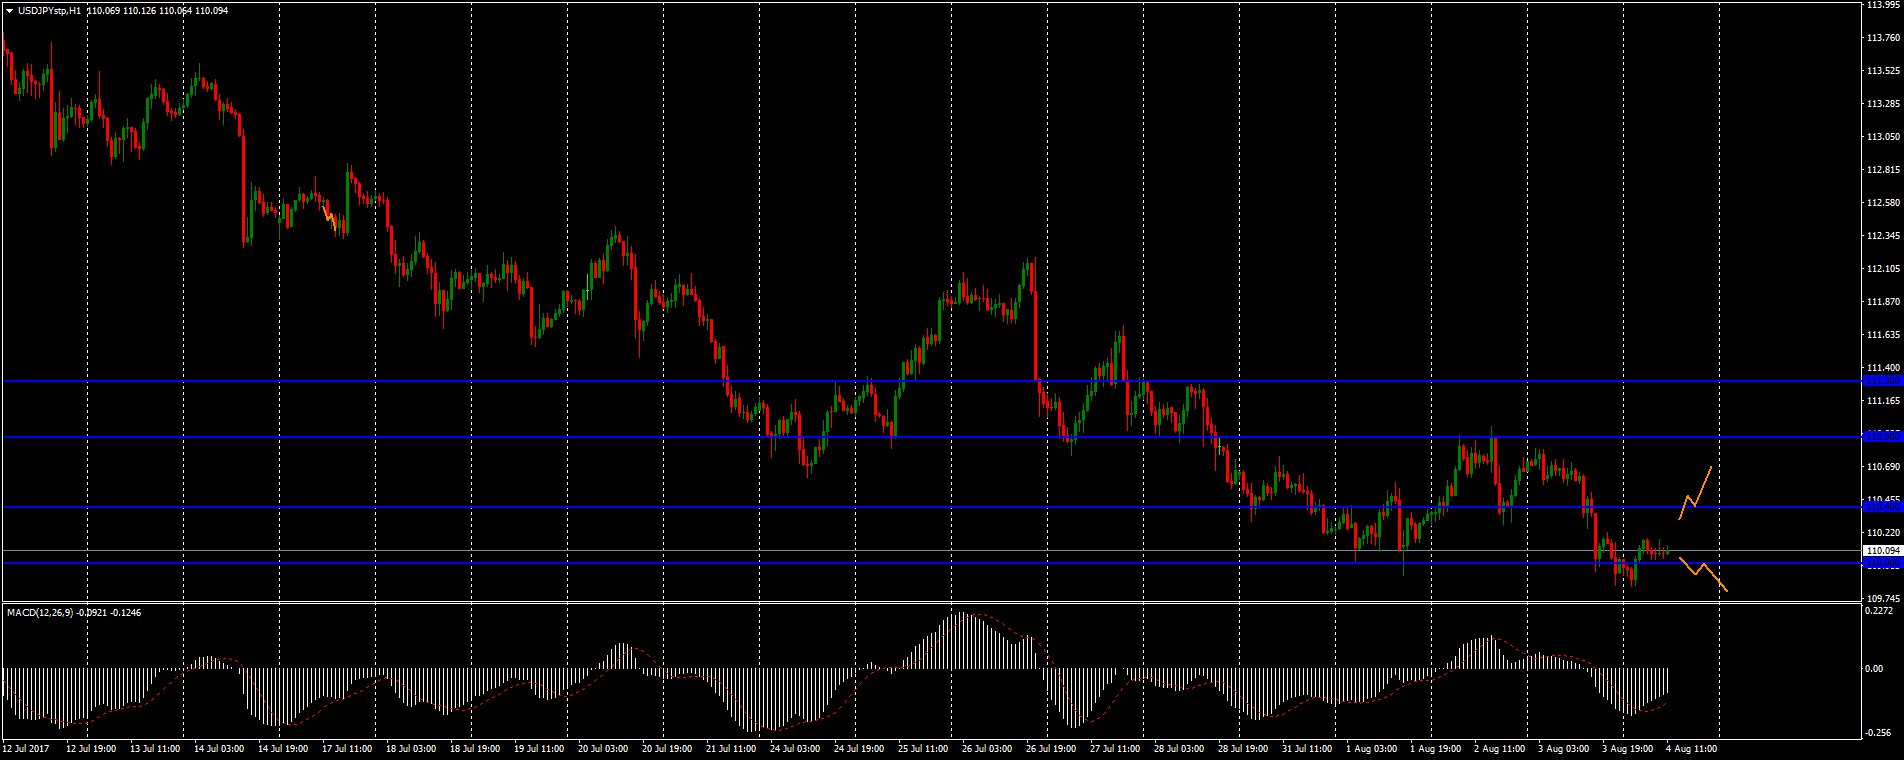Click the blue 110.400 price level tag
The width and height of the screenshot is (1904, 760).
tap(1882, 507)
